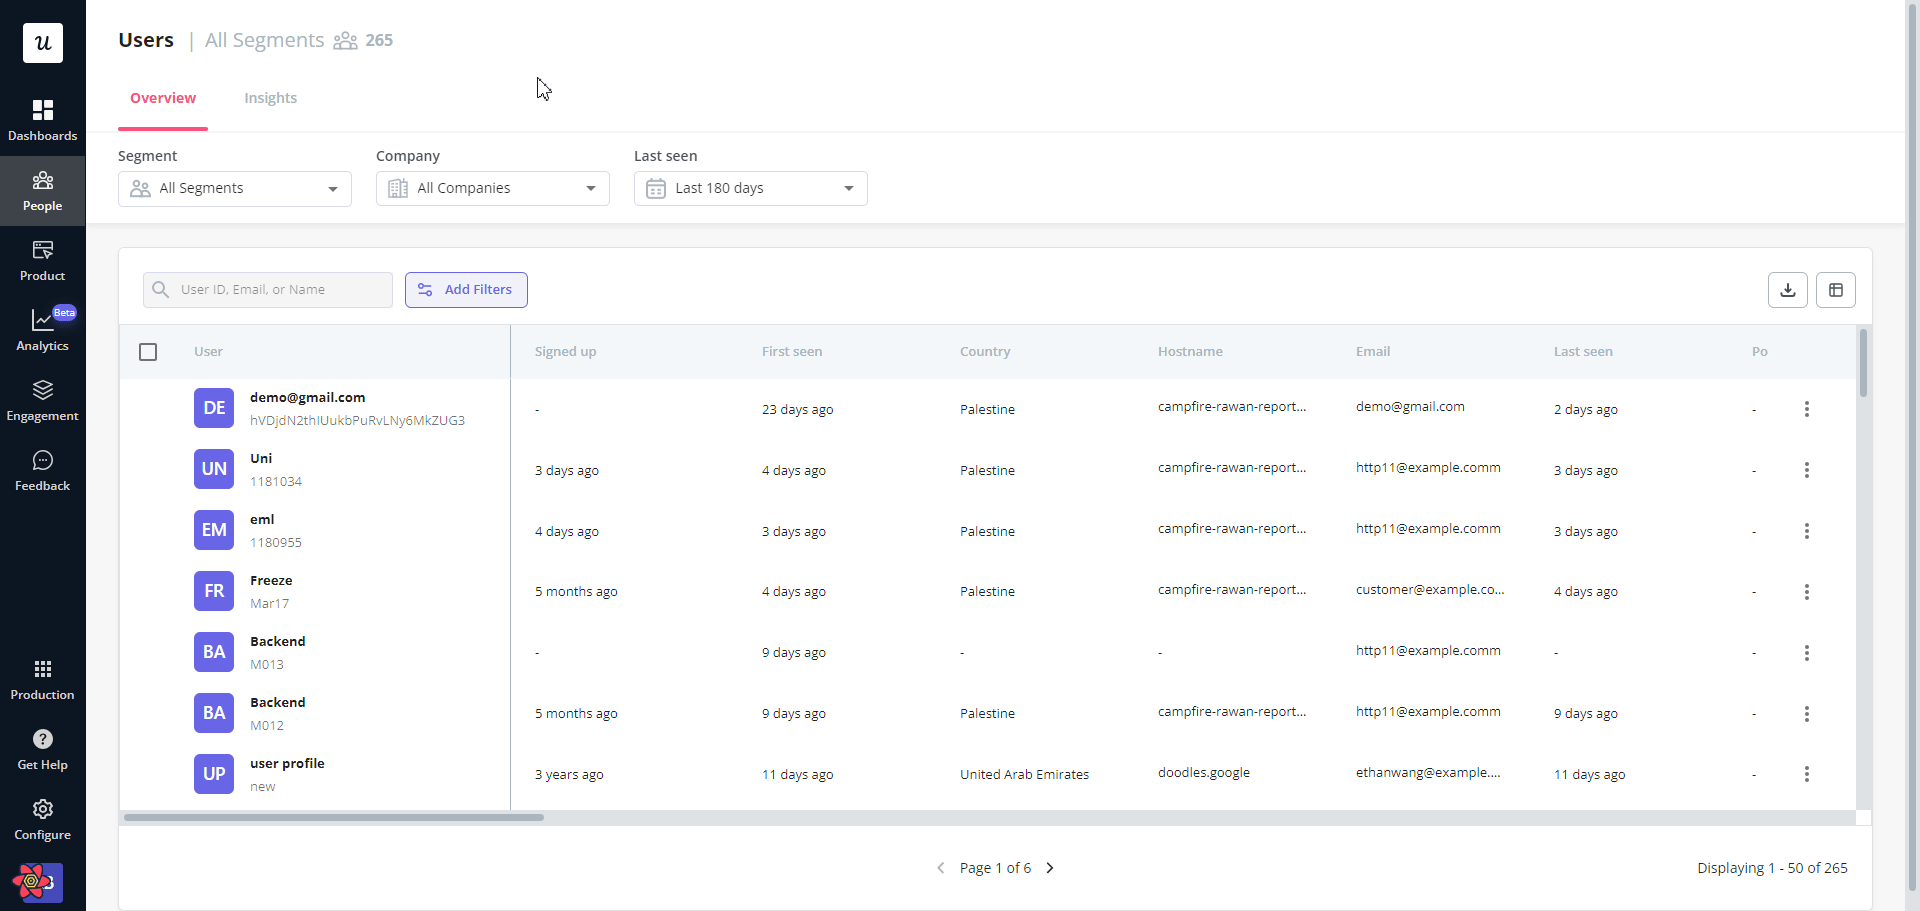Select the Overview tab
This screenshot has width=1920, height=911.
click(x=162, y=98)
